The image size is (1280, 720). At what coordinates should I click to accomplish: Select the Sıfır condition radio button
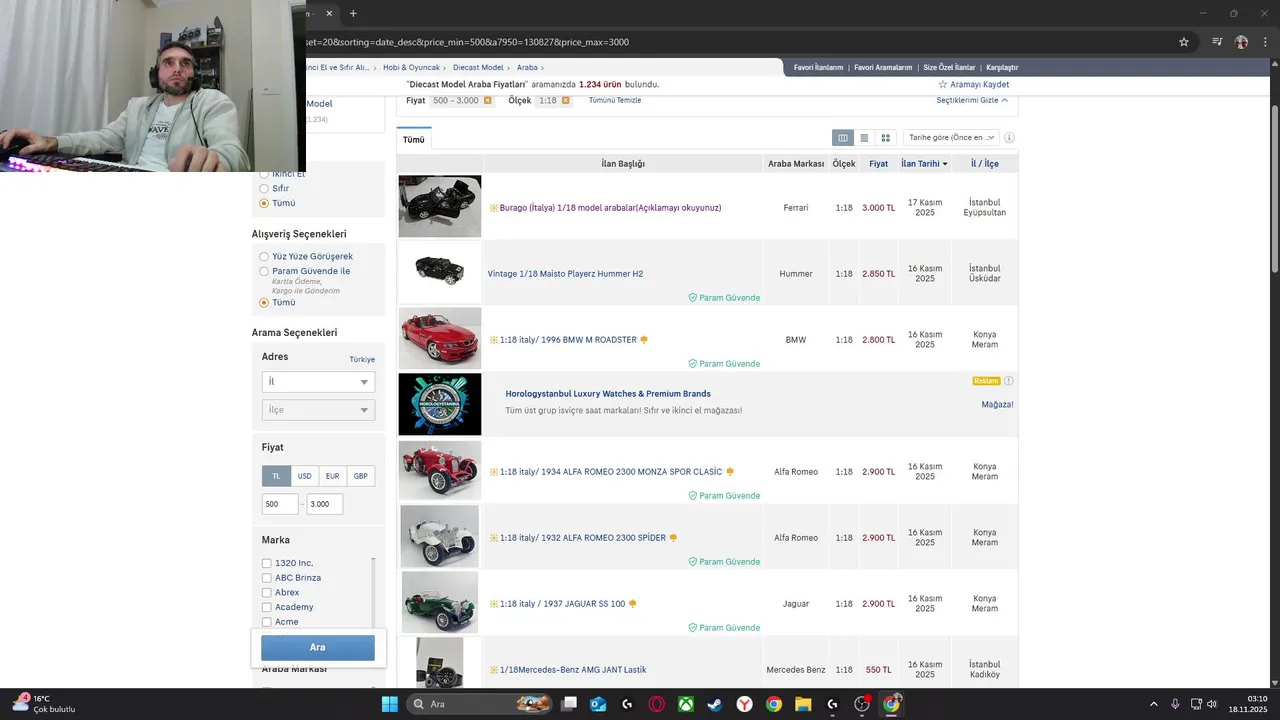pos(264,188)
